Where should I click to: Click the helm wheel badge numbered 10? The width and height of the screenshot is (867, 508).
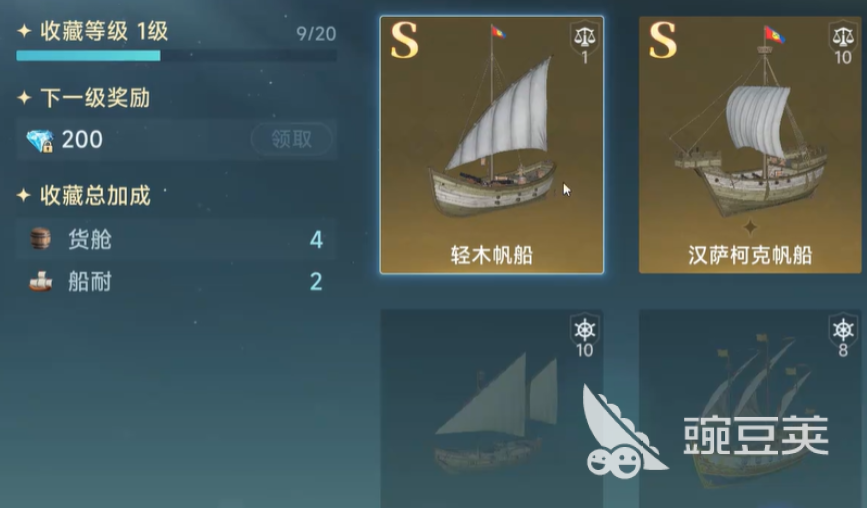584,336
